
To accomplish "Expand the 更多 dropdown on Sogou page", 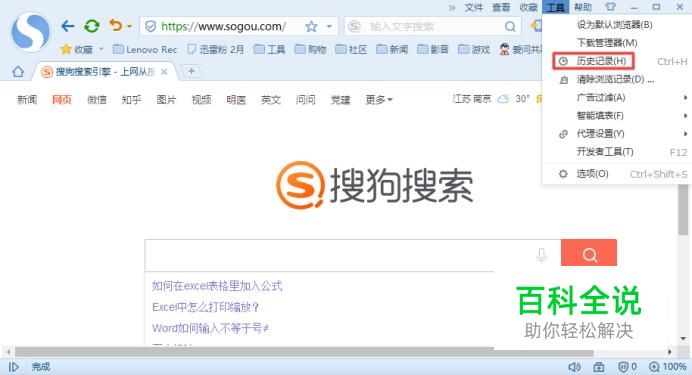I will (379, 100).
